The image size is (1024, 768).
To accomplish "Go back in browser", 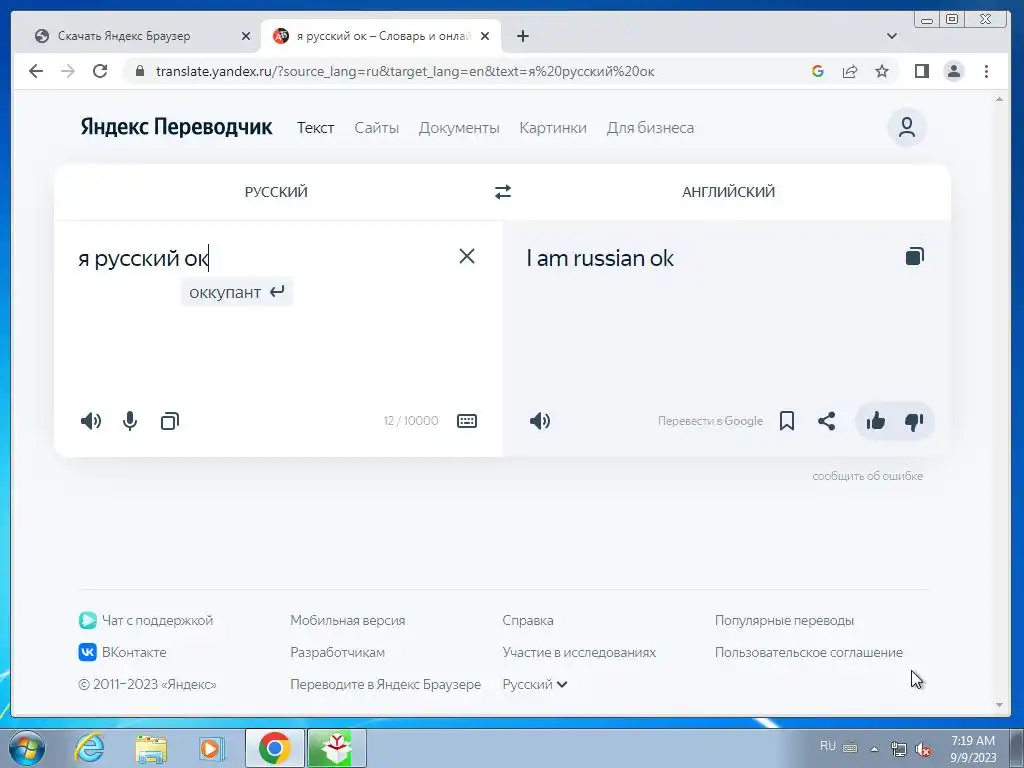I will coord(36,71).
